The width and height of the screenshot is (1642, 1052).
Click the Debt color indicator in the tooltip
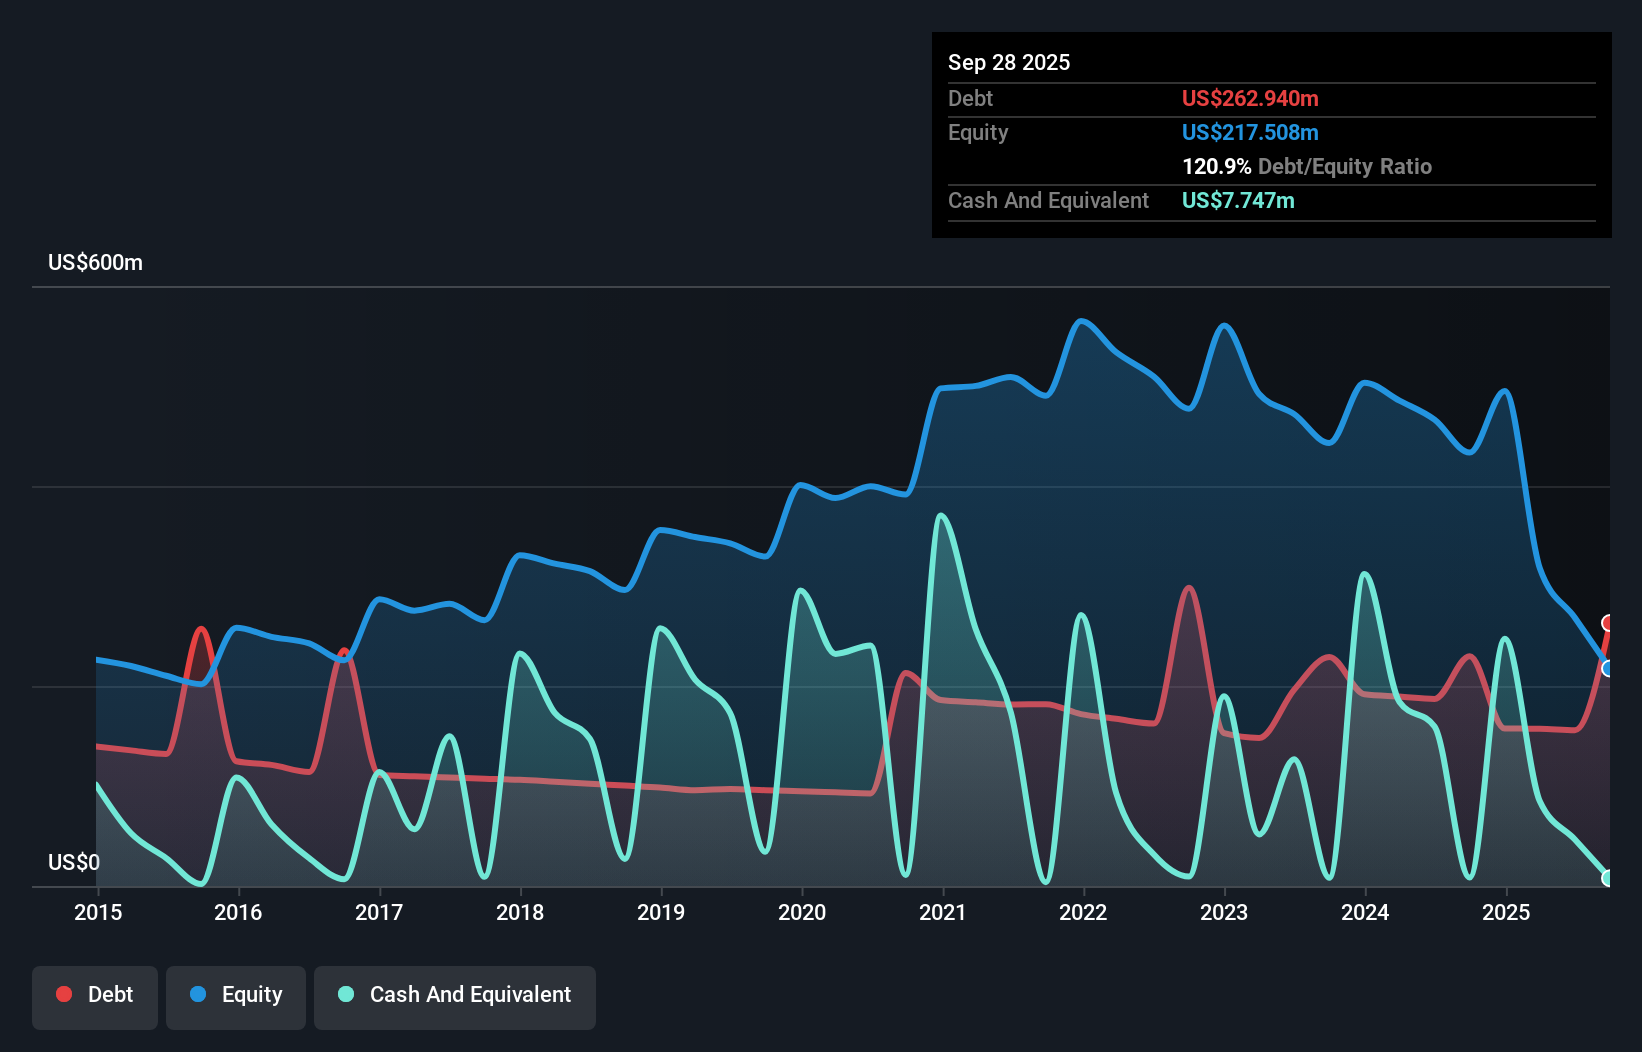[x=1250, y=98]
